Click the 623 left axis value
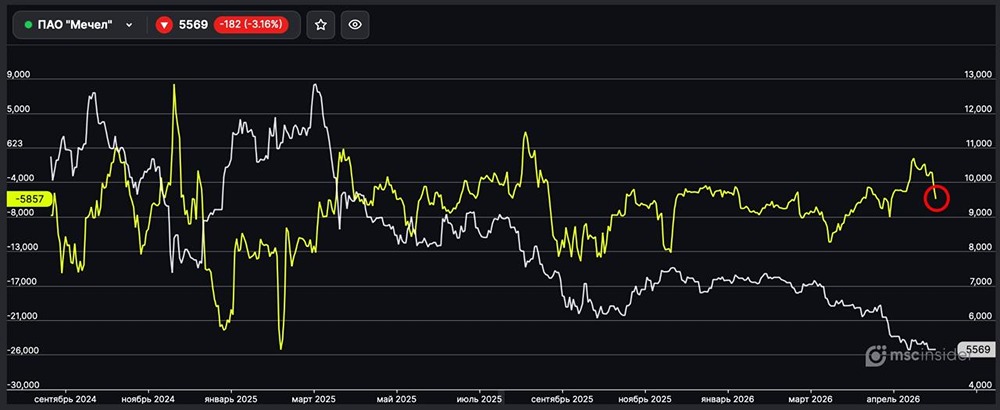1000x410 pixels. click(14, 144)
